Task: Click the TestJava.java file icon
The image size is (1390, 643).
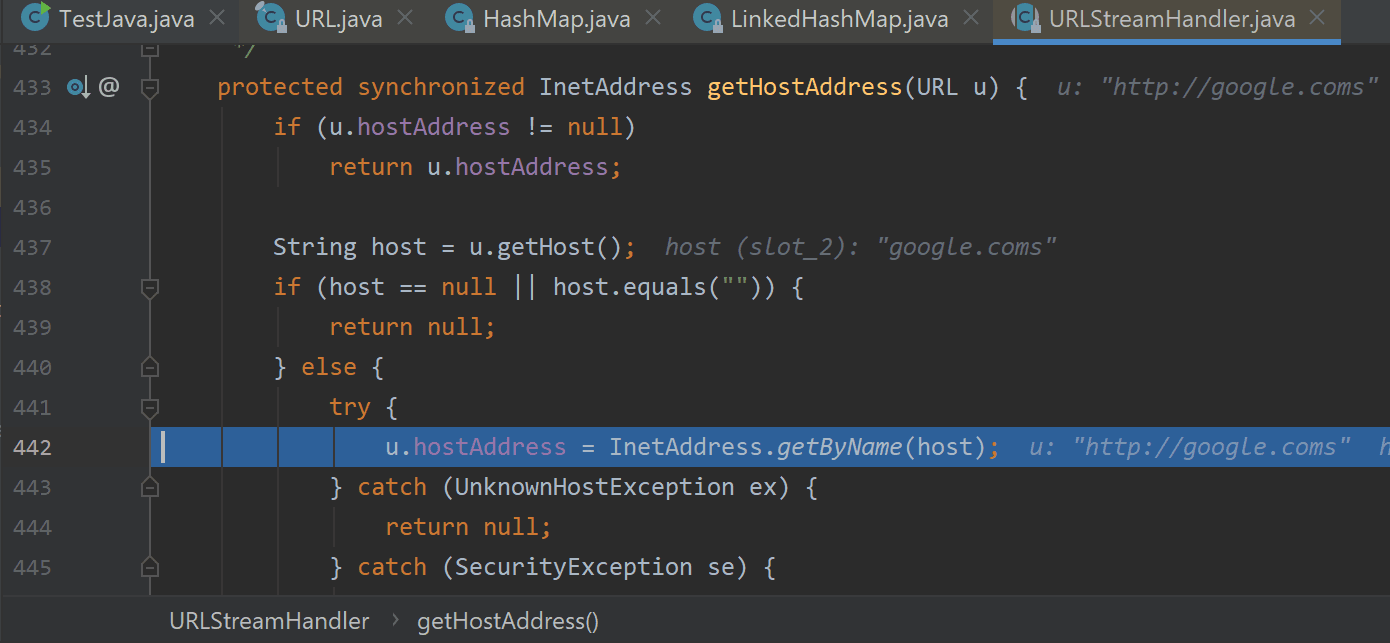Action: (x=37, y=18)
